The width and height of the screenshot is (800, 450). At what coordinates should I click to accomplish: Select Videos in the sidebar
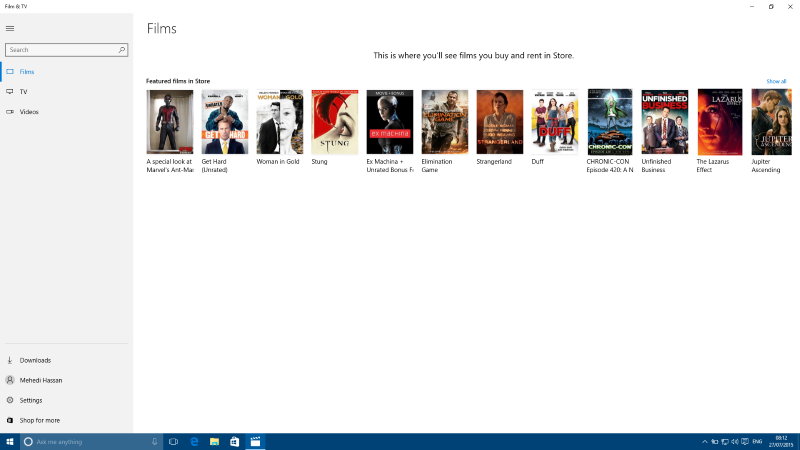(66, 112)
